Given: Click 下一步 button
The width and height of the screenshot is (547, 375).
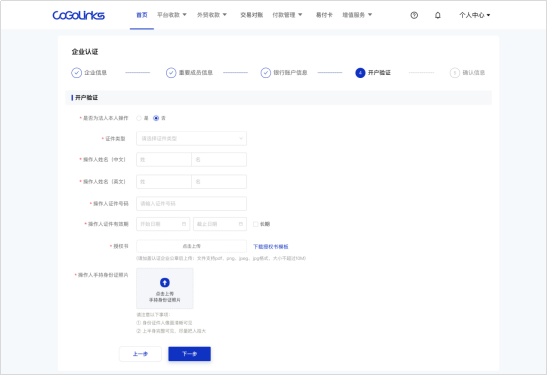Looking at the screenshot, I should coord(189,354).
